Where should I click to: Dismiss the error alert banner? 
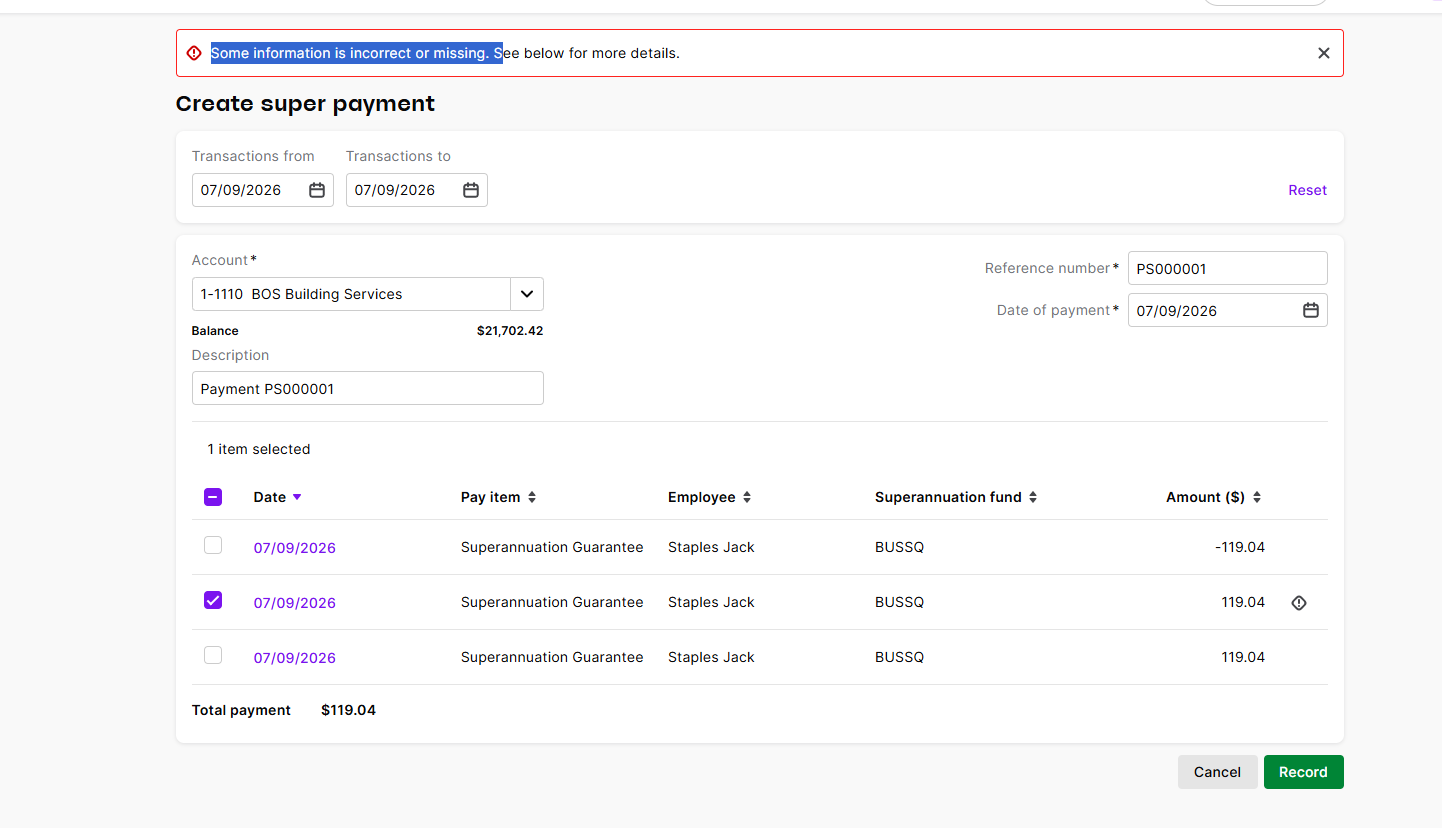click(x=1324, y=53)
